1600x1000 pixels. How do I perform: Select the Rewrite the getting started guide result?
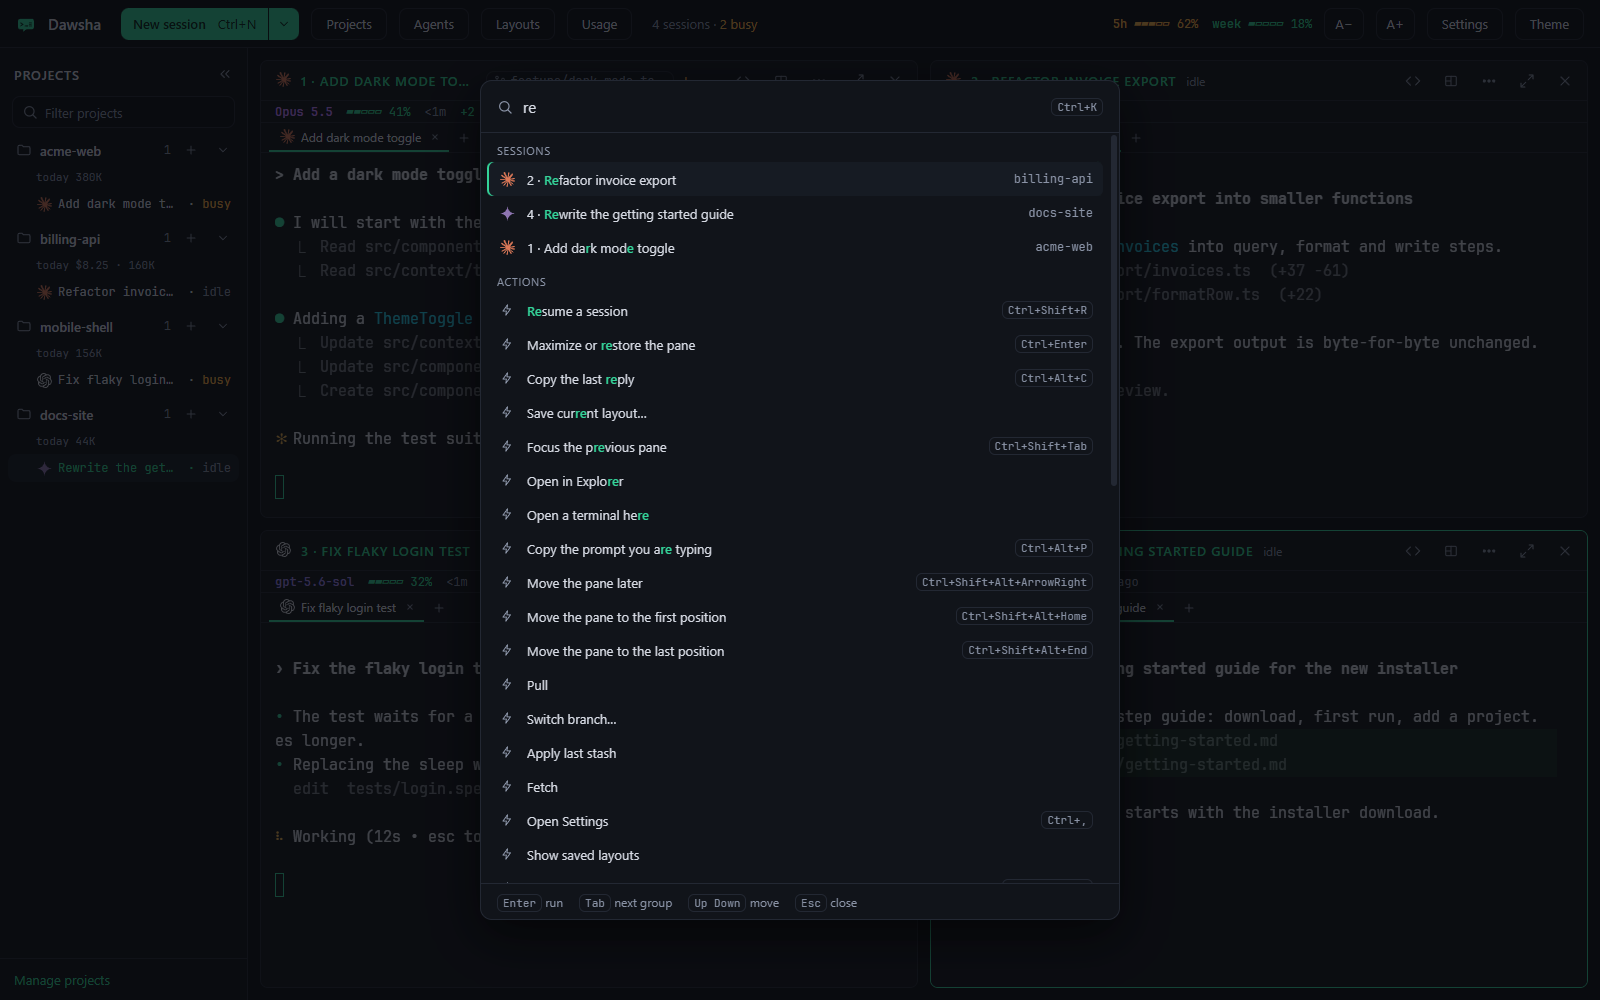[x=795, y=214]
